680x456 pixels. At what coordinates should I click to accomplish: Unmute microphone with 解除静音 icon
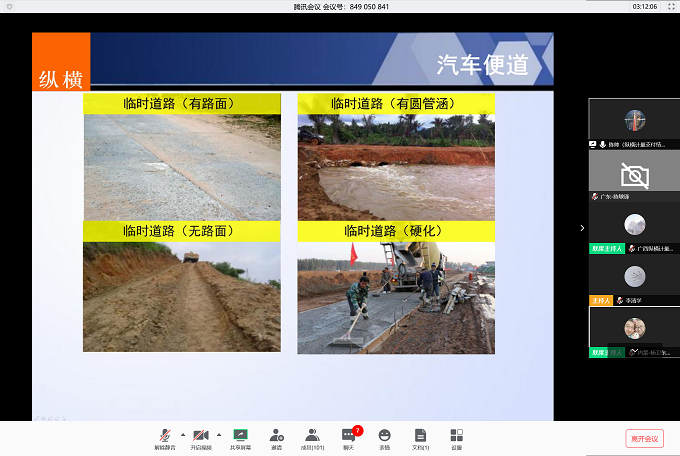(165, 435)
